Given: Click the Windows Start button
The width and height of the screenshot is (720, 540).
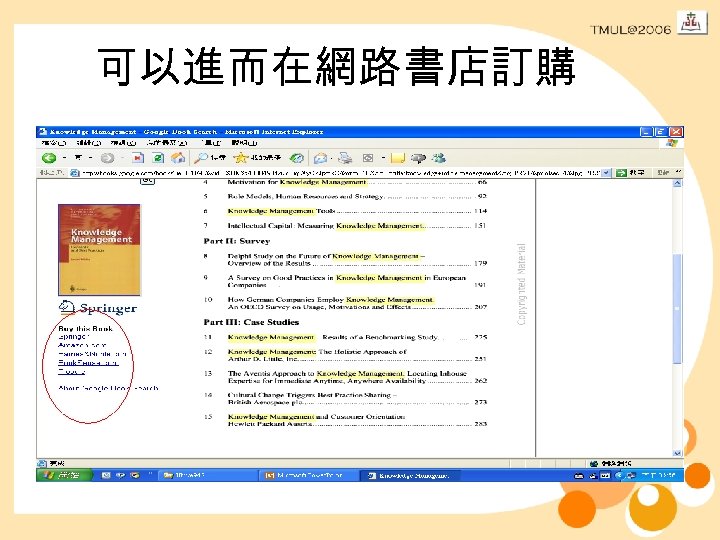Looking at the screenshot, I should coord(63,475).
